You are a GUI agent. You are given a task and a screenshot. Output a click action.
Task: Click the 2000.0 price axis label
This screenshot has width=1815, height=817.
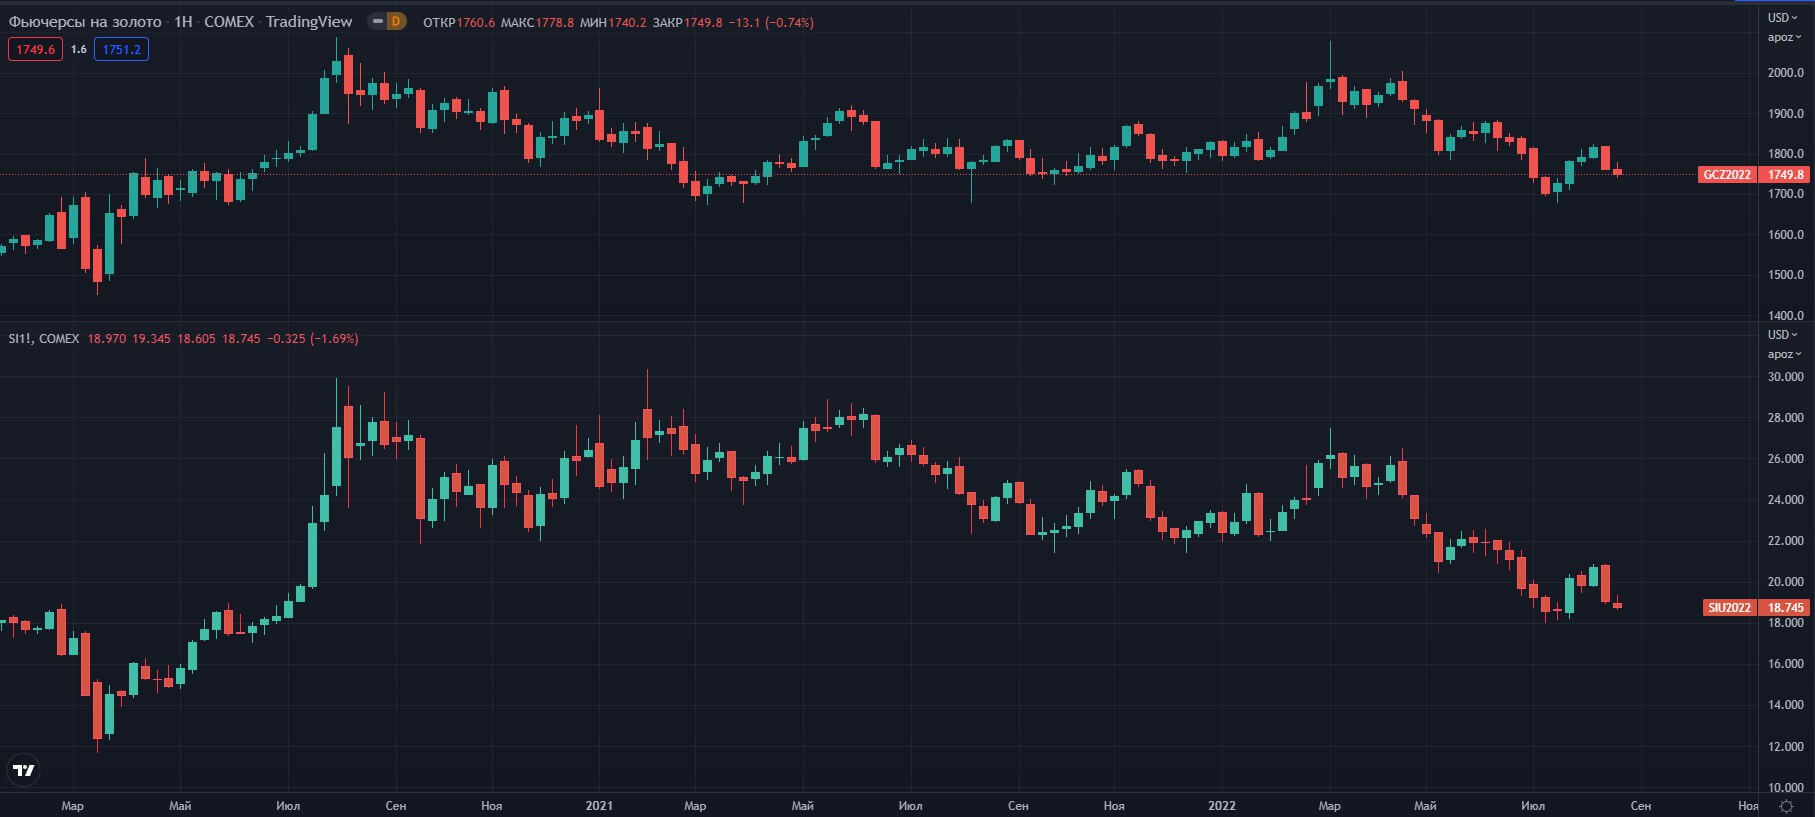coord(1786,73)
